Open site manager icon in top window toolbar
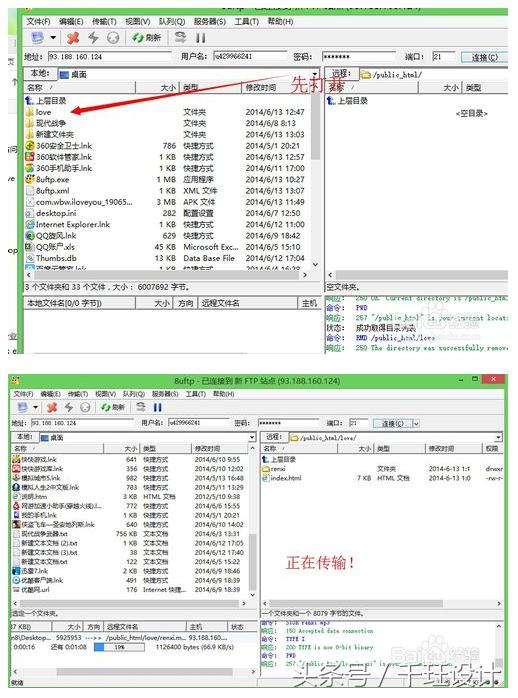Image resolution: width=518 pixels, height=698 pixels. click(x=37, y=37)
